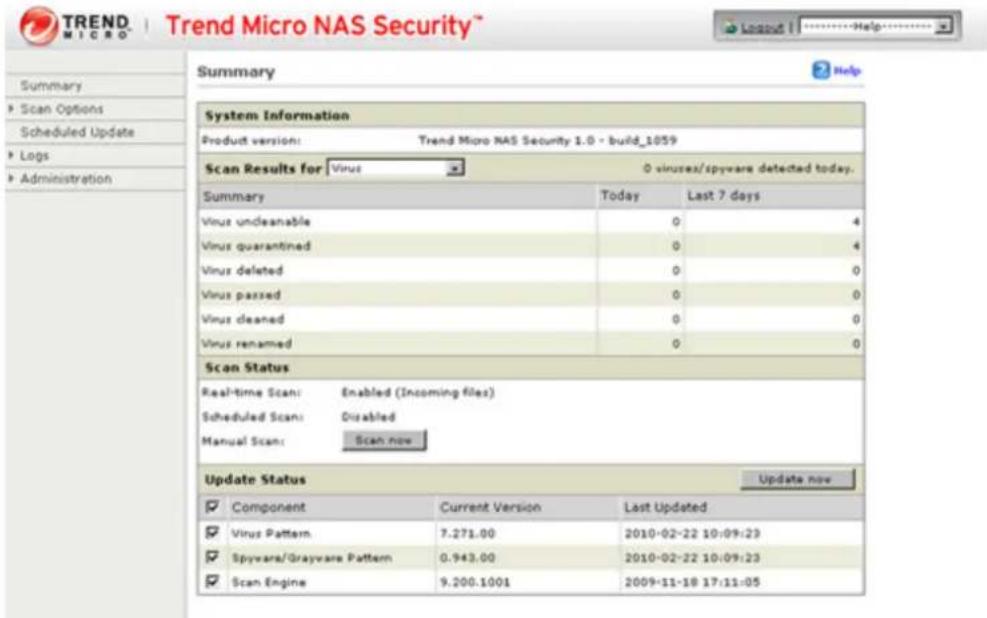Click the Virus deleted row label
This screenshot has height=618, width=987.
click(242, 271)
